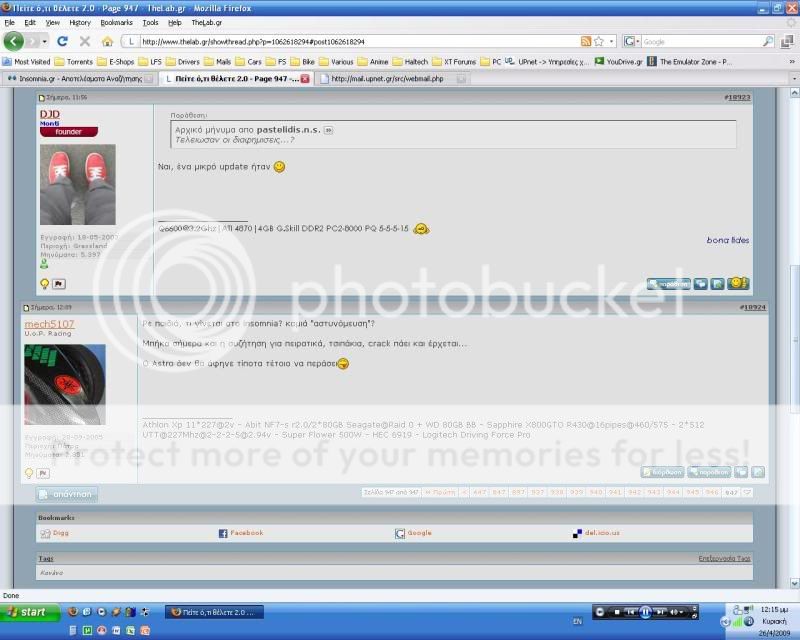This screenshot has width=800, height=640.
Task: Bookmark this page with the star icon
Action: (x=600, y=42)
